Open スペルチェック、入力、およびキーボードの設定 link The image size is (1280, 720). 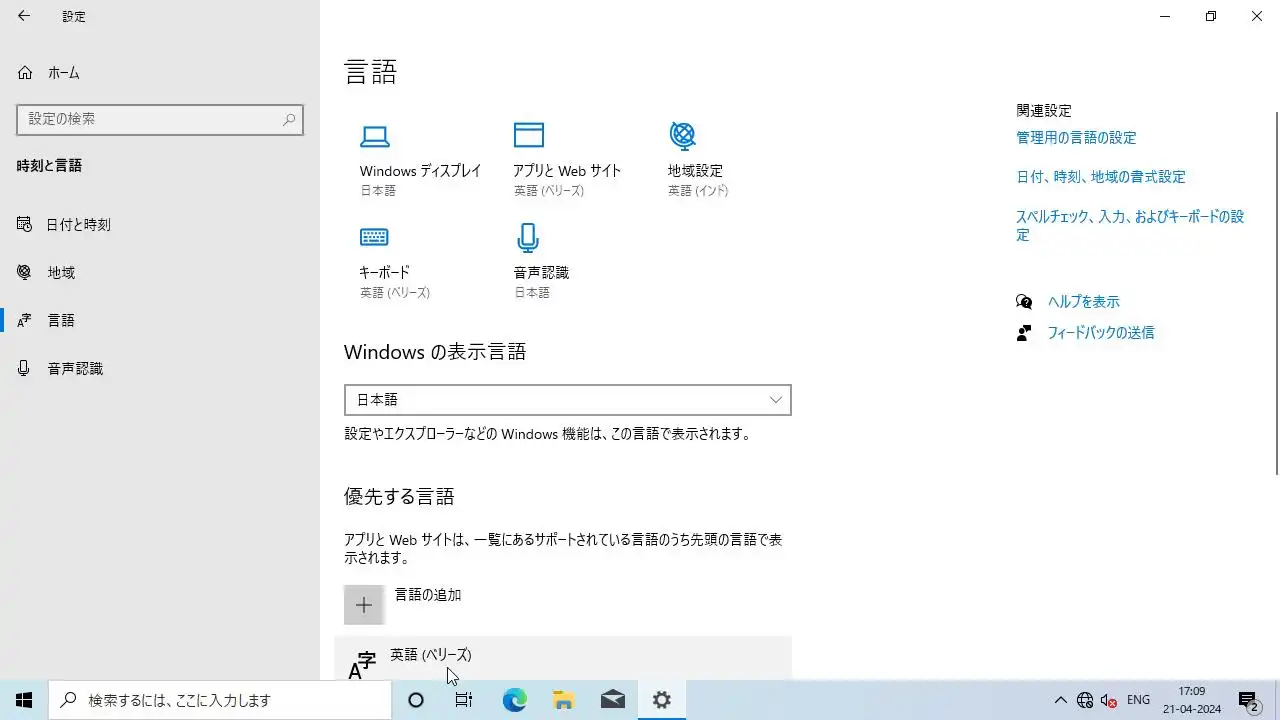(1130, 226)
